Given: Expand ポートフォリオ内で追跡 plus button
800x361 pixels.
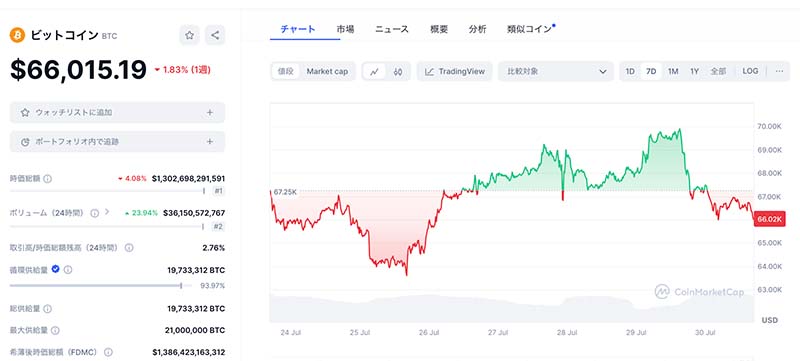Looking at the screenshot, I should (x=210, y=142).
